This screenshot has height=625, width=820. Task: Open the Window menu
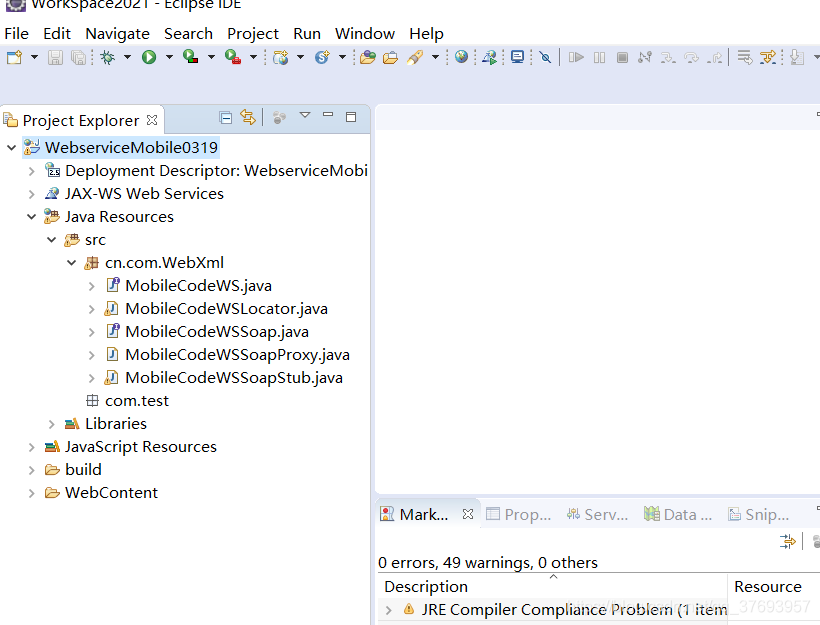(365, 33)
